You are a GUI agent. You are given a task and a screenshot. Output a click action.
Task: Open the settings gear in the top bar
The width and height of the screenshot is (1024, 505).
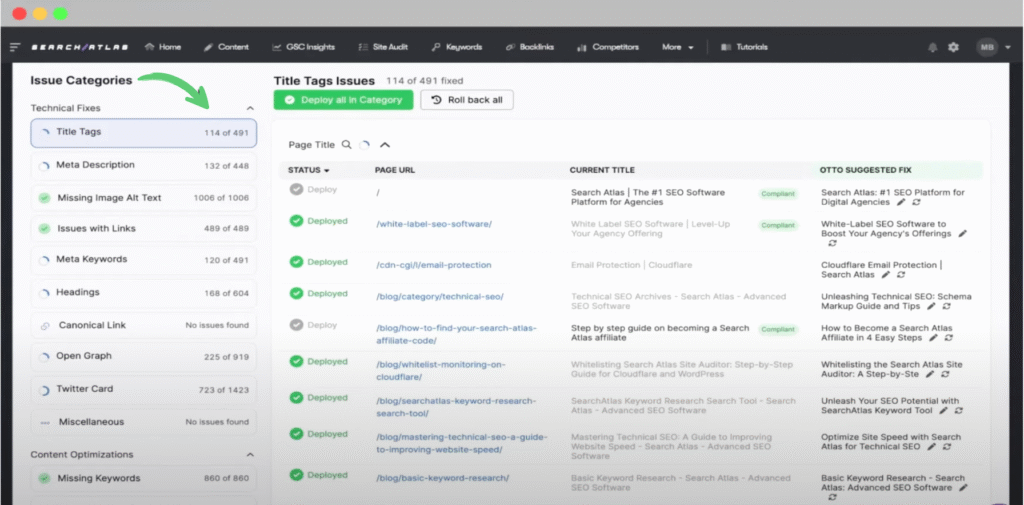click(953, 47)
